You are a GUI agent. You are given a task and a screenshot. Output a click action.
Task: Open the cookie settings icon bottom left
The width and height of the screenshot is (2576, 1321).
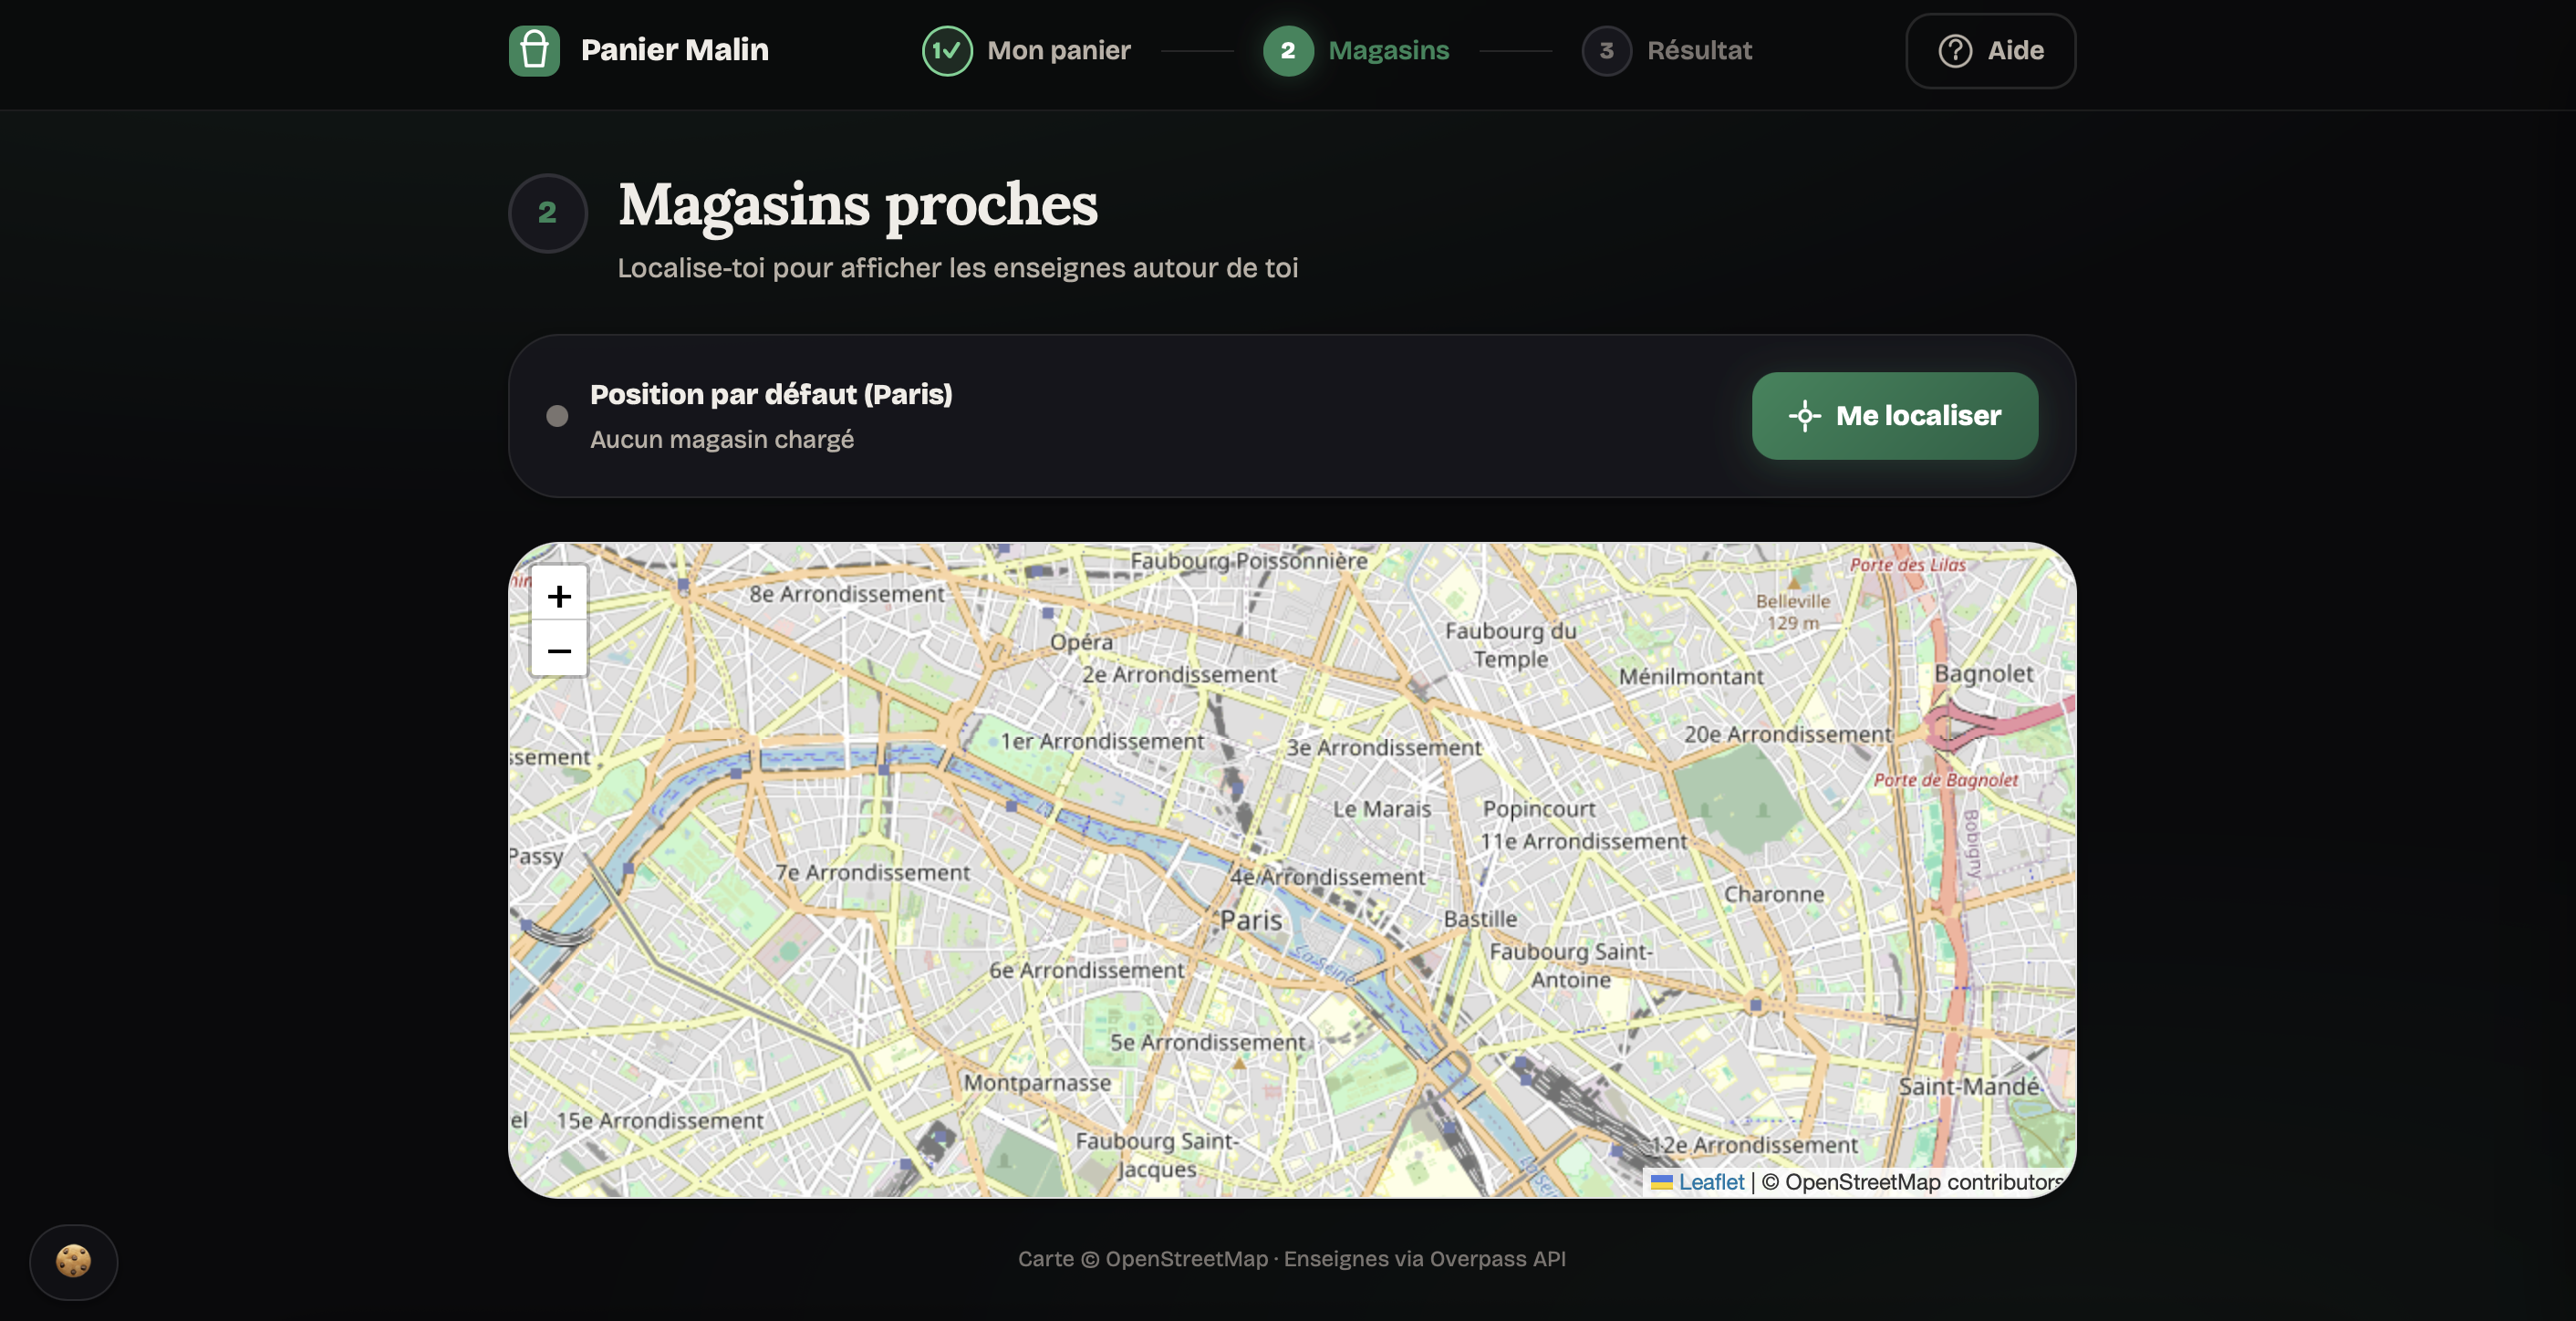pos(73,1262)
